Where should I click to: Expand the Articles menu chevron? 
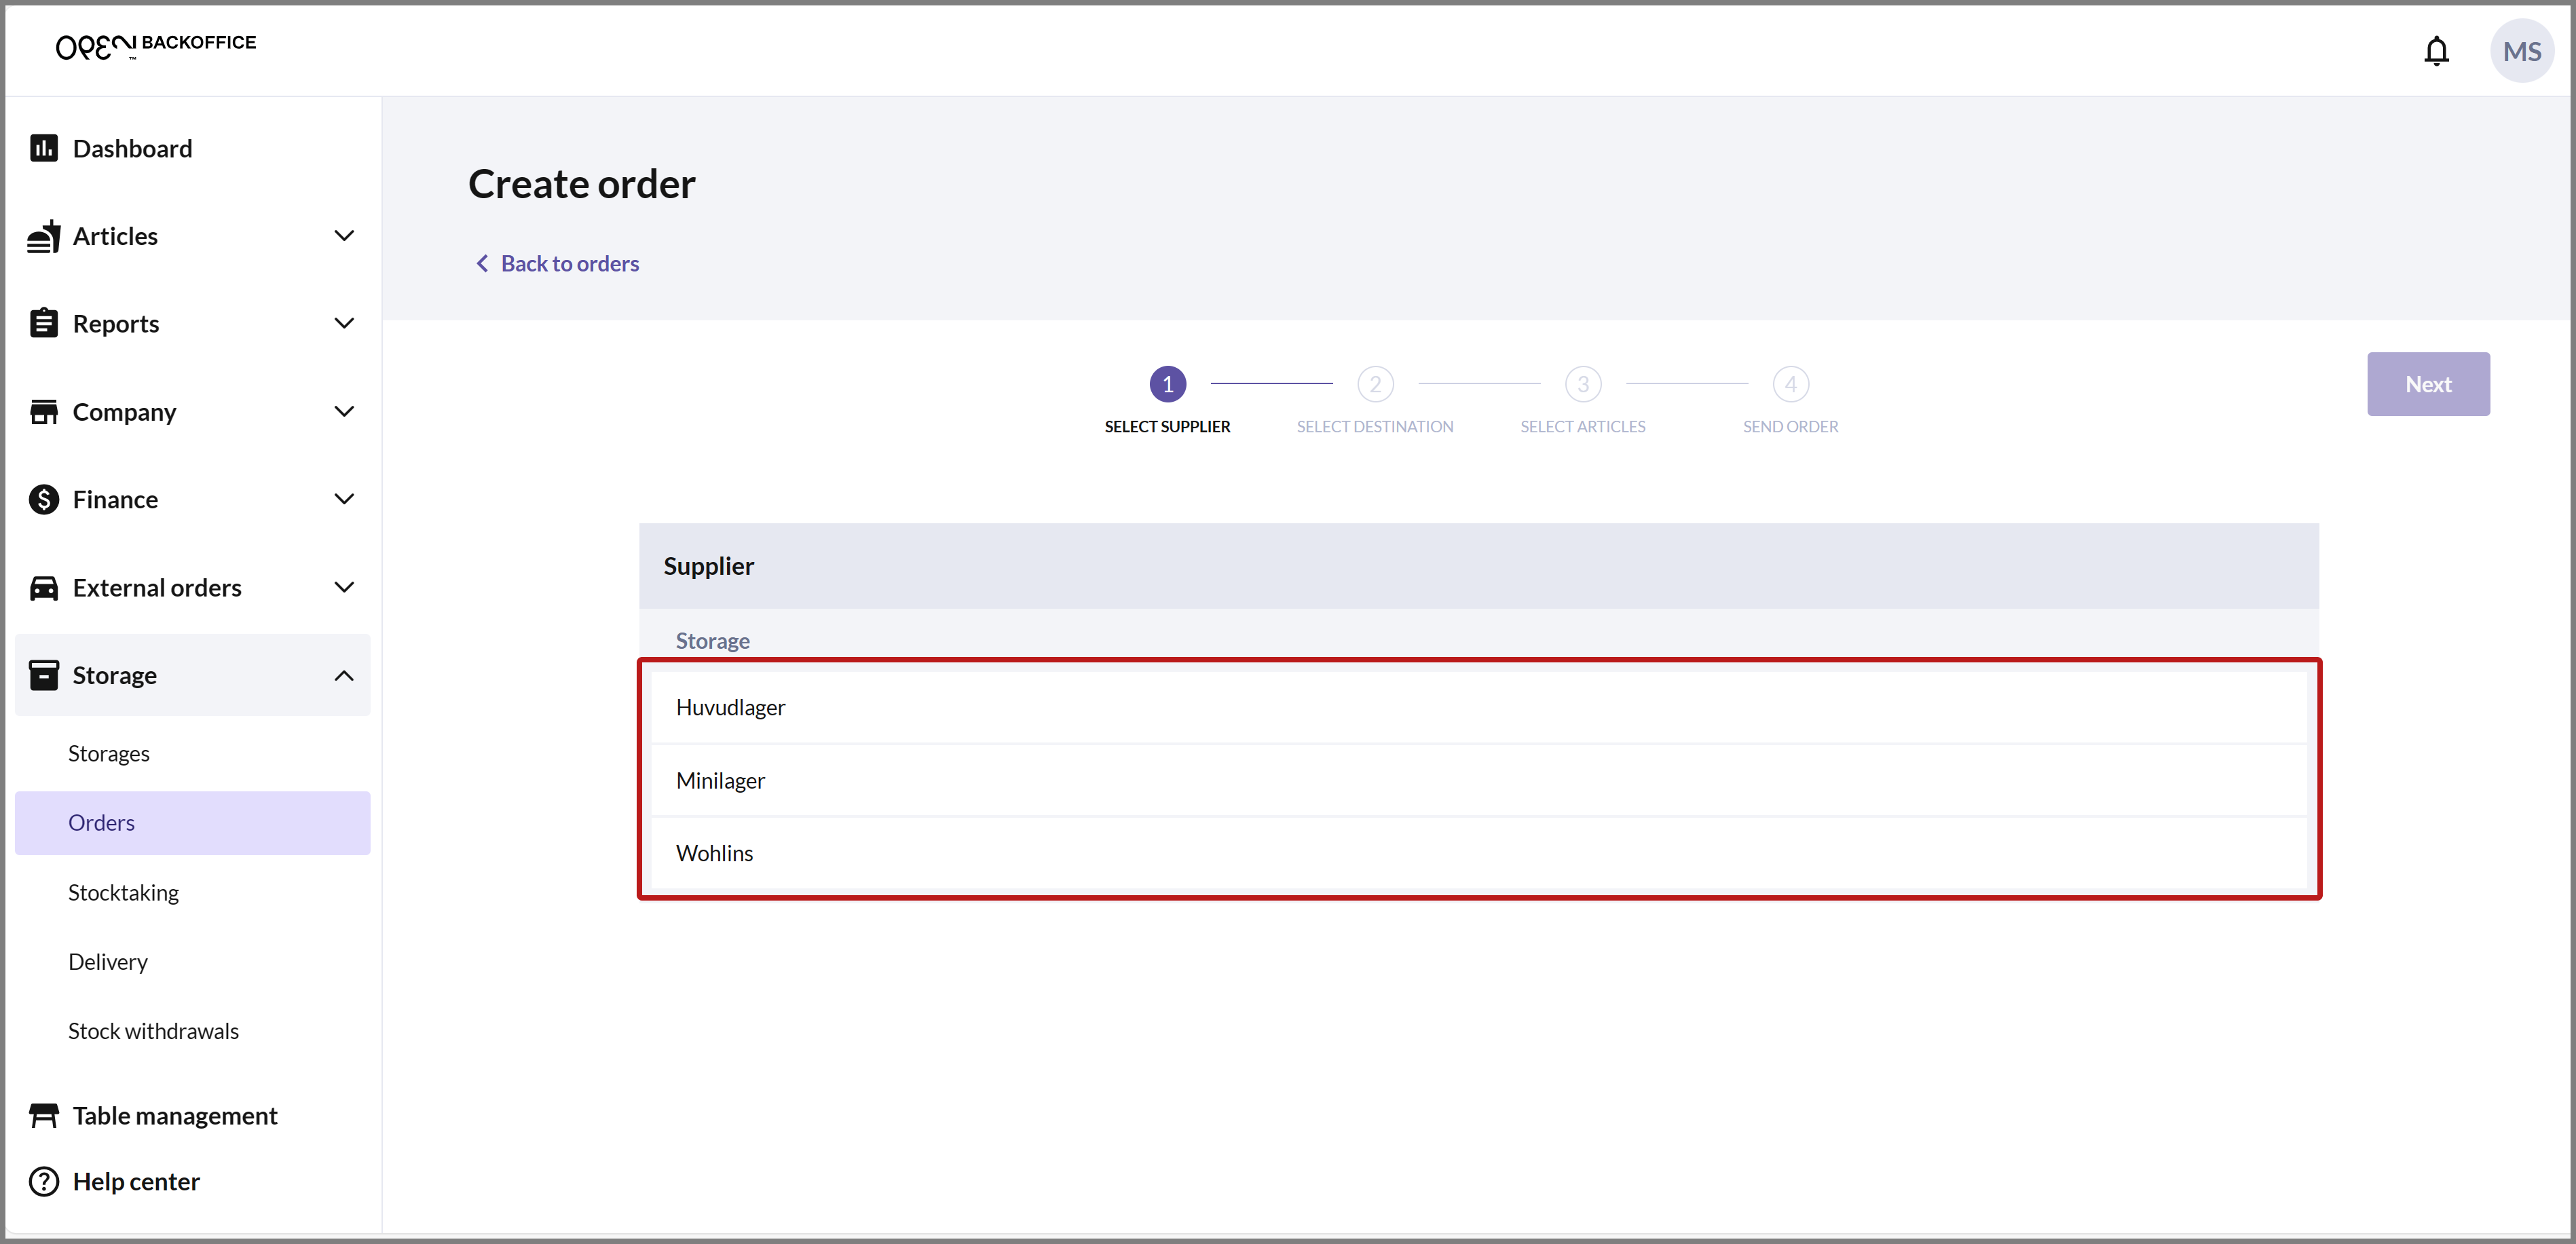[344, 236]
